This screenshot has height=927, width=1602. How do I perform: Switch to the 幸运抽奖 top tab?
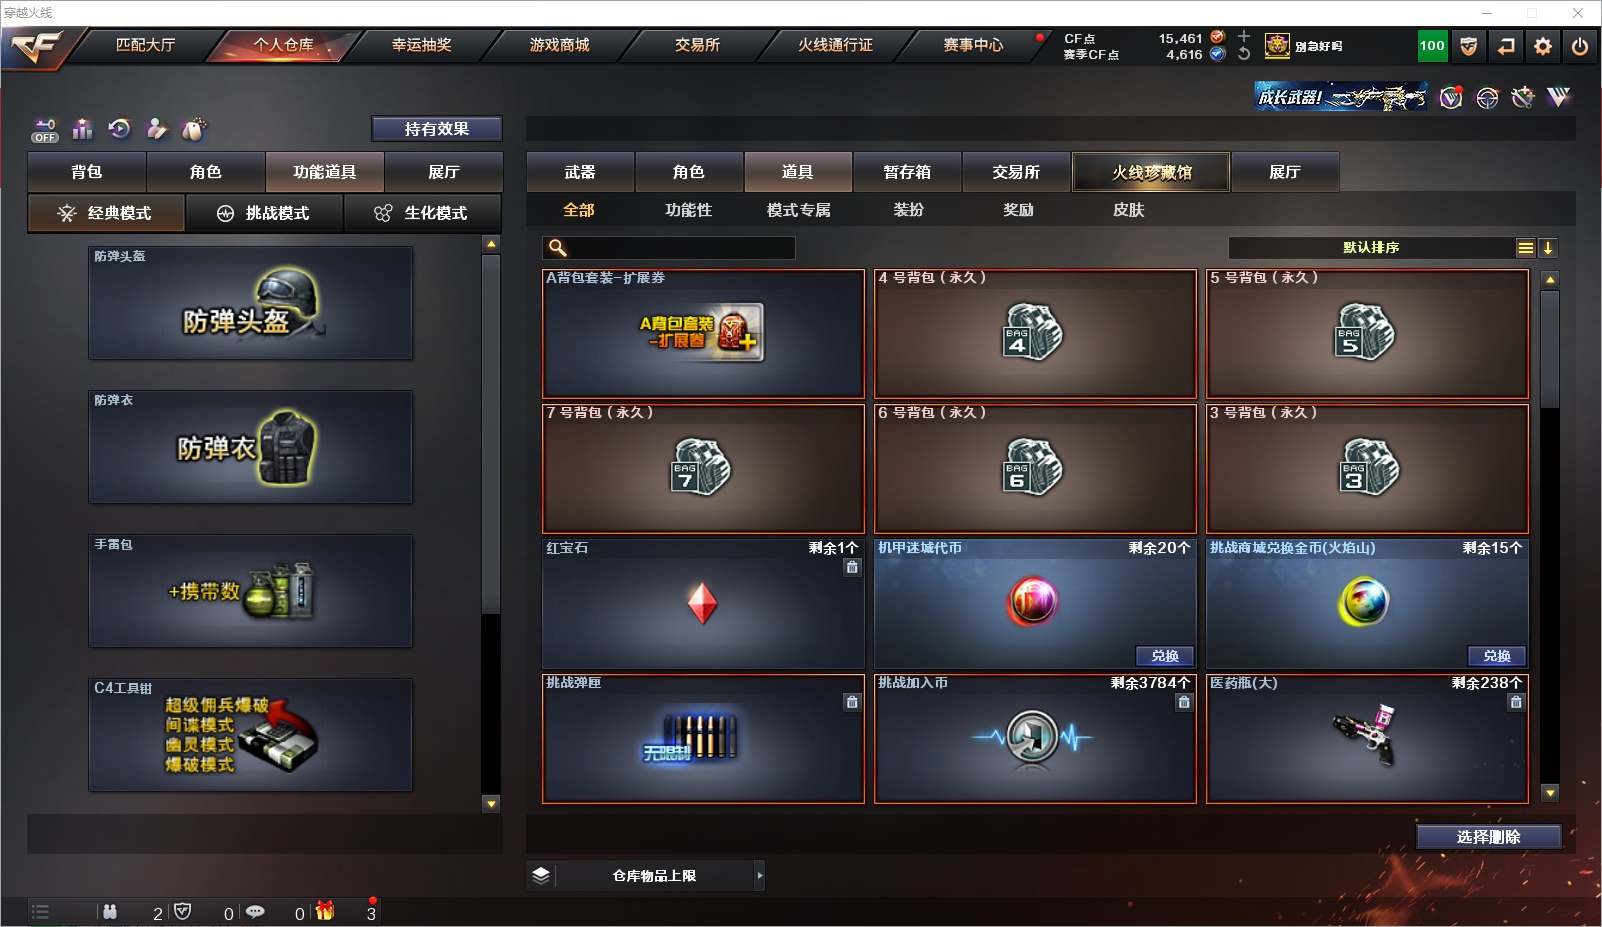[422, 45]
